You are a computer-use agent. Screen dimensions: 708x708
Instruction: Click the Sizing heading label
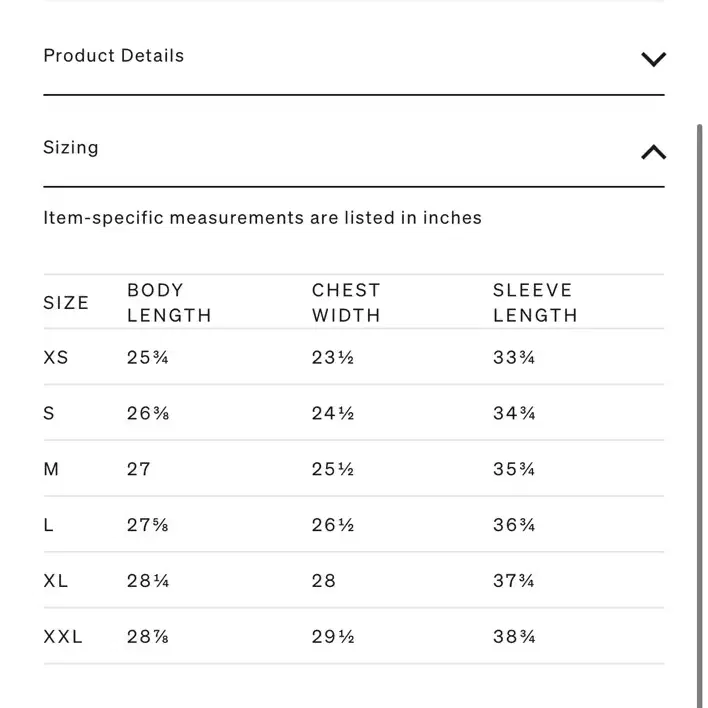(71, 148)
